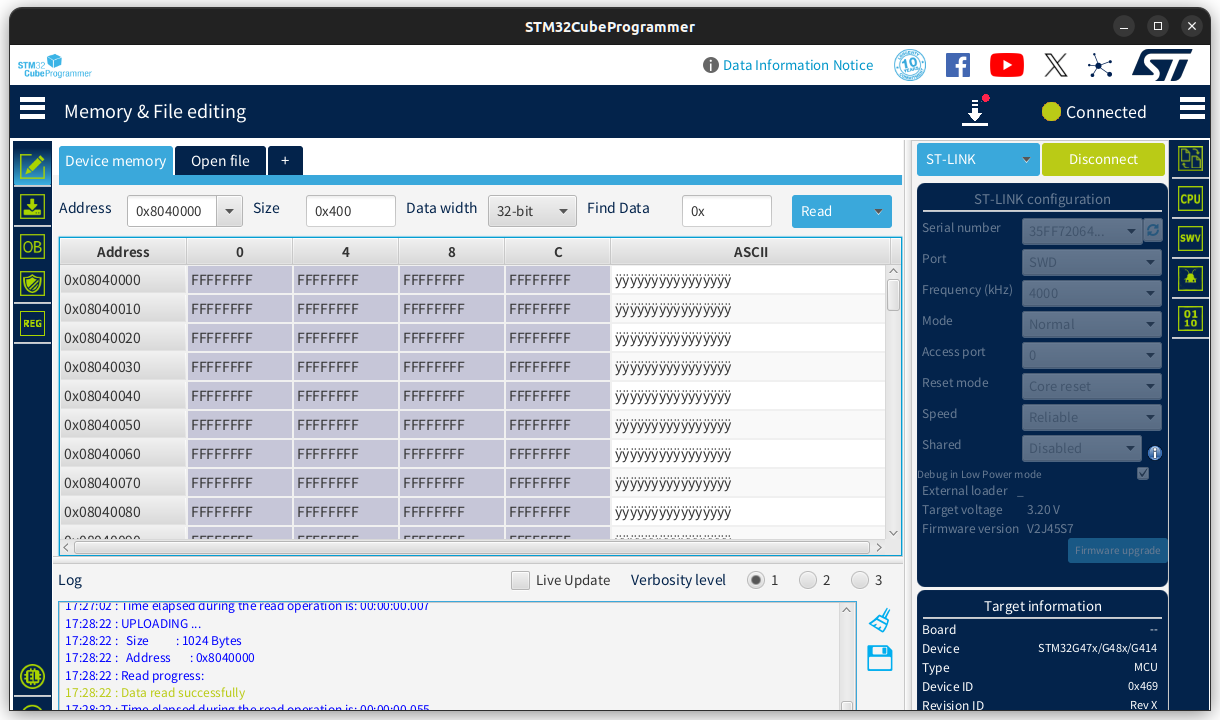This screenshot has height=720, width=1220.
Task: Open the Data Information Notice link
Action: click(x=788, y=65)
